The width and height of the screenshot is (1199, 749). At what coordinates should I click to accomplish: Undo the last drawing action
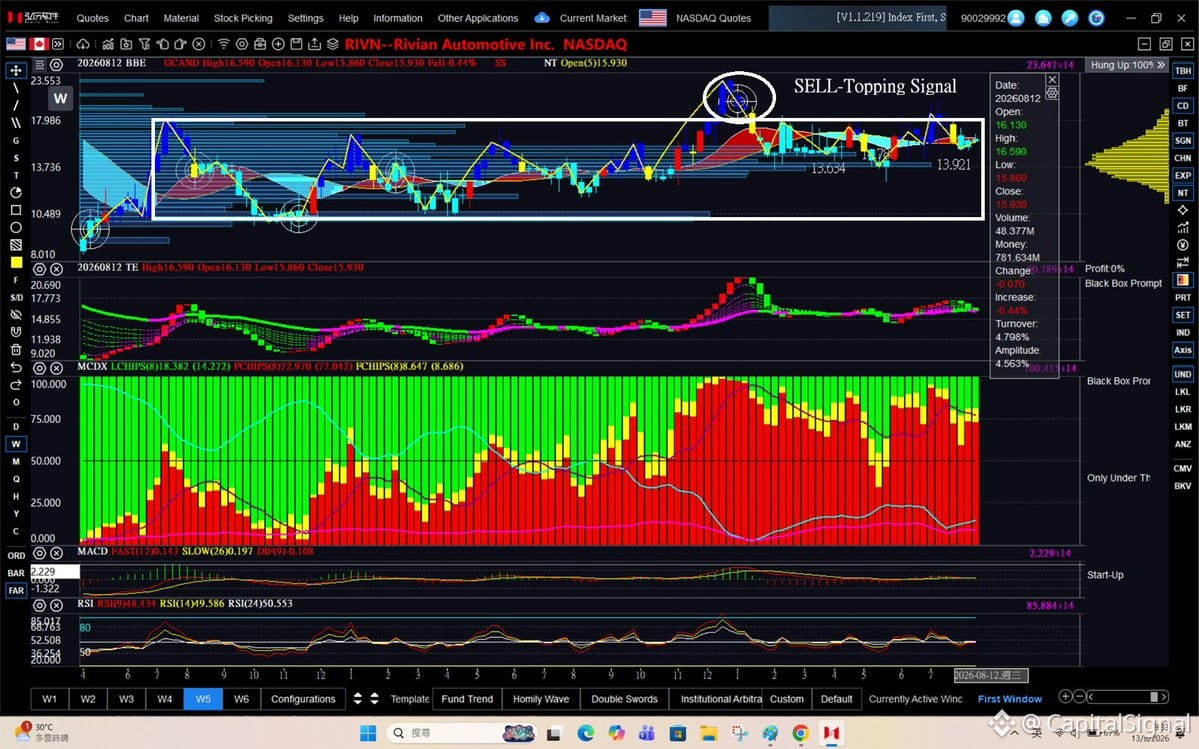pos(15,367)
